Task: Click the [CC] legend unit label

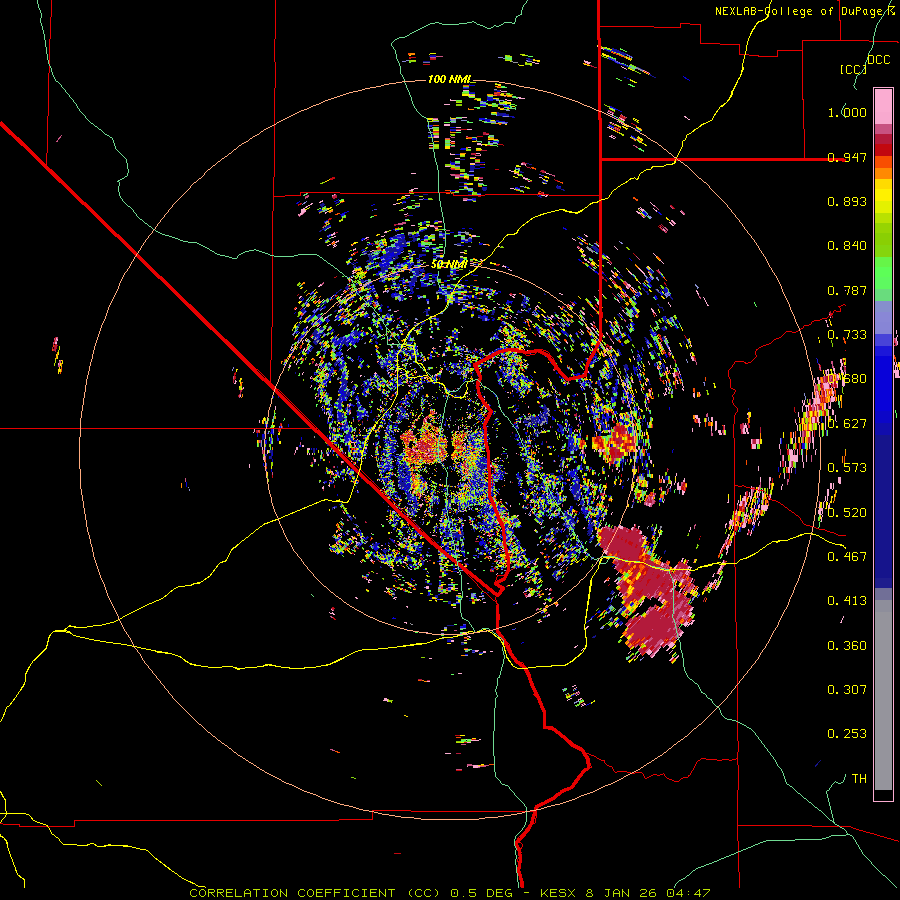Action: tap(854, 69)
